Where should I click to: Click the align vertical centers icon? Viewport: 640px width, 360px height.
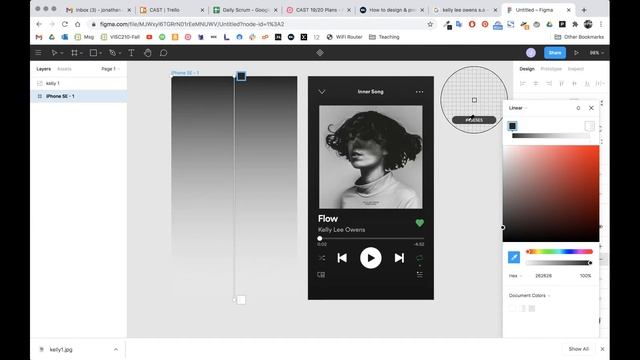(x=574, y=83)
